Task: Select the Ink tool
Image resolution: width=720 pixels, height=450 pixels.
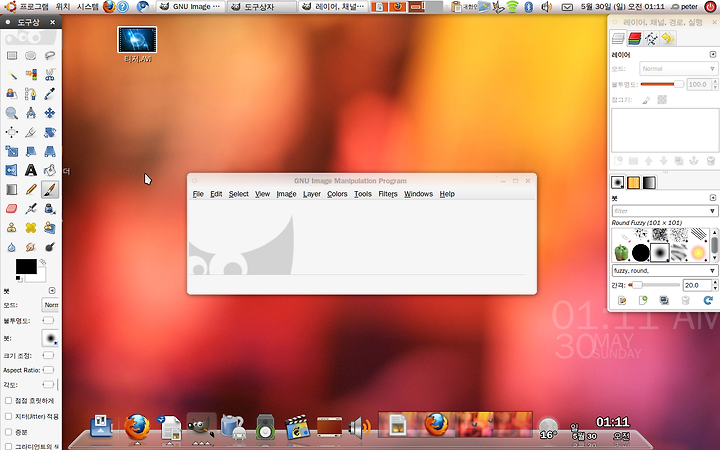Action: [x=50, y=208]
